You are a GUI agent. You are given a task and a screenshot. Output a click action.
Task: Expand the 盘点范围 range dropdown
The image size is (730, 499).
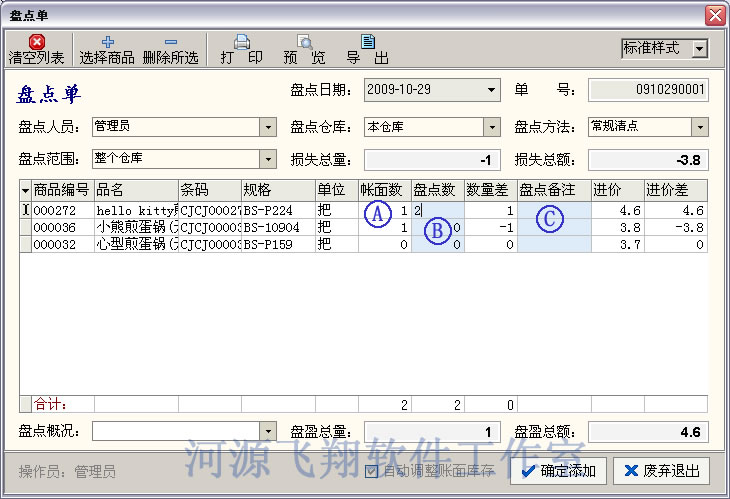tap(267, 159)
